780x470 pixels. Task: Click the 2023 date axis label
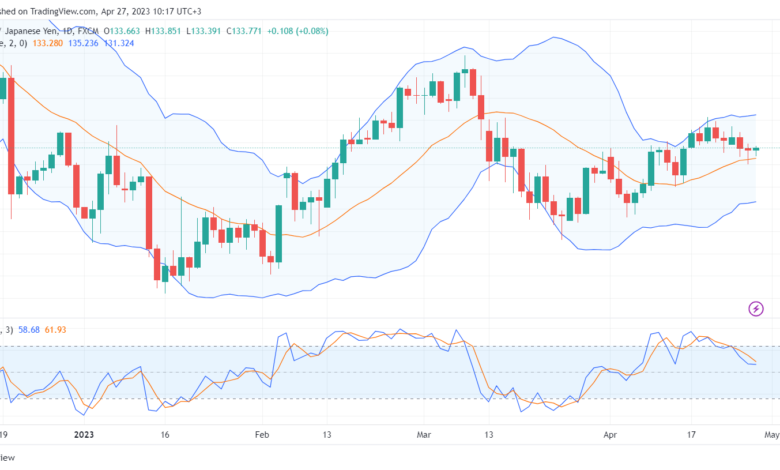tap(84, 435)
